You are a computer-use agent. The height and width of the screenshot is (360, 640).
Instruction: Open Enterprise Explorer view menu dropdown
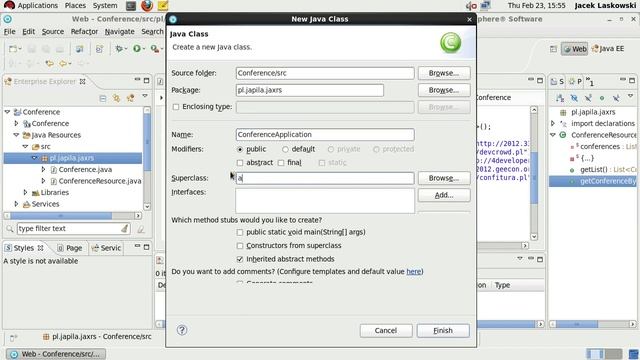[x=145, y=96]
